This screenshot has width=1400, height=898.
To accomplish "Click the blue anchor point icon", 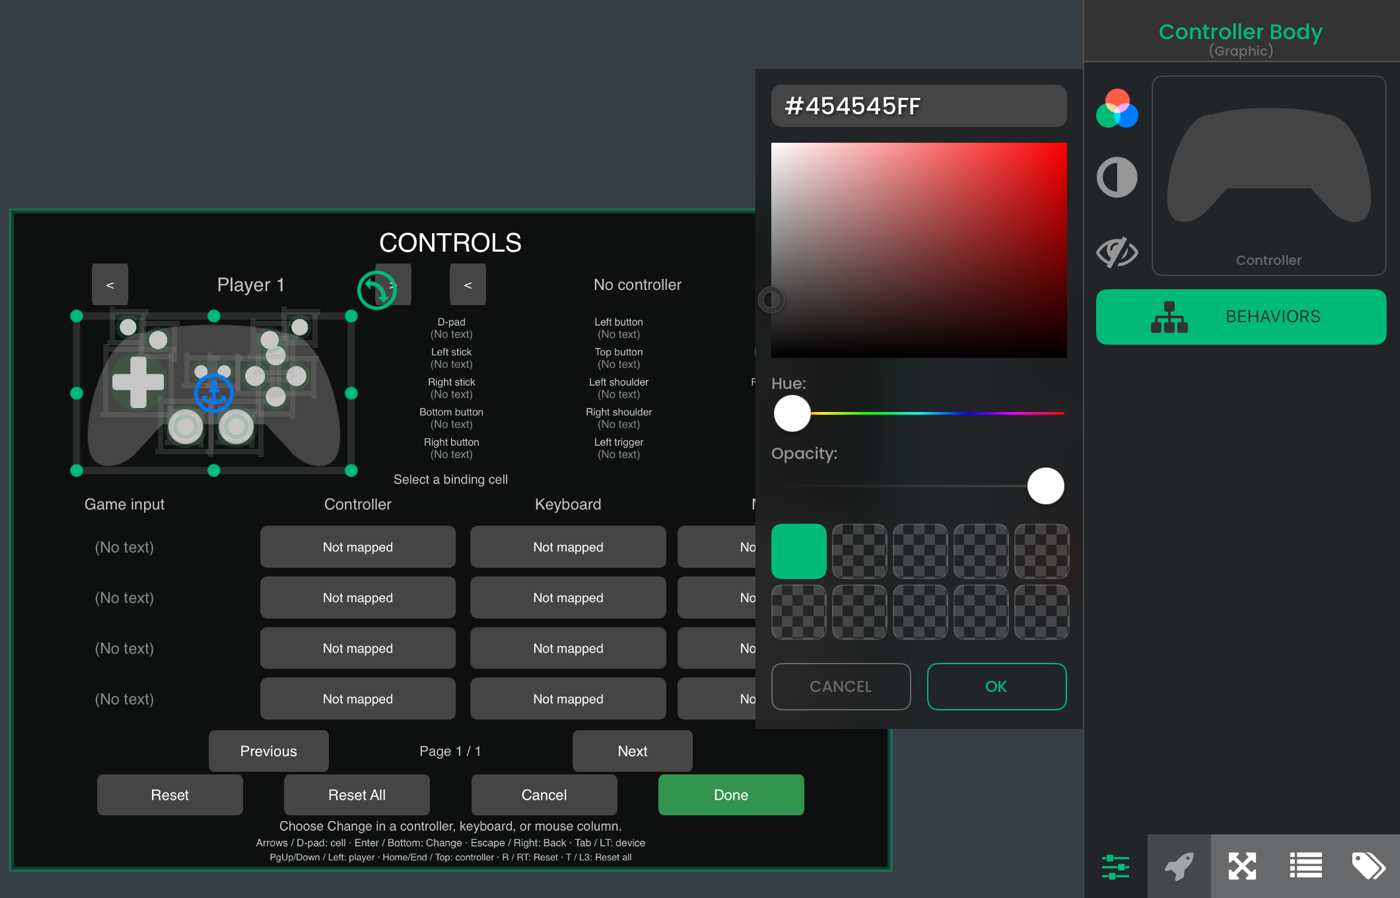I will pyautogui.click(x=213, y=393).
